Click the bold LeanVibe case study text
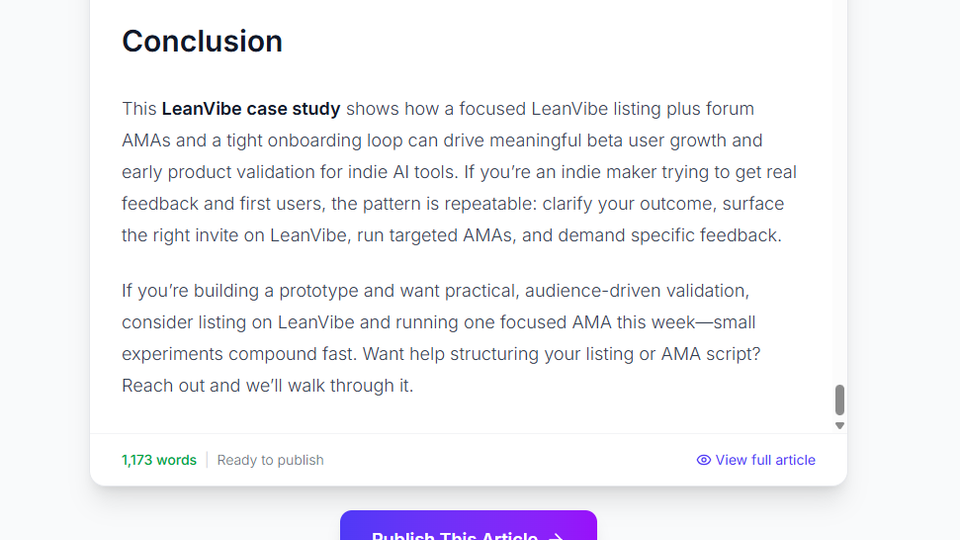This screenshot has height=540, width=960. pos(251,108)
